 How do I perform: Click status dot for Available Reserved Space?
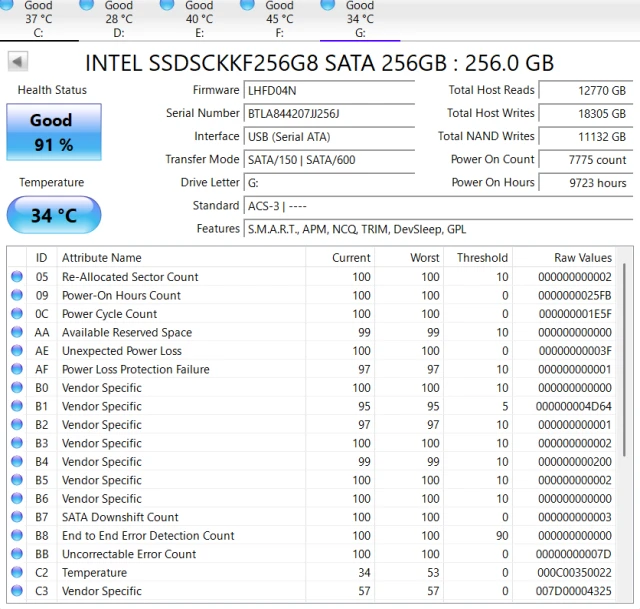point(17,332)
